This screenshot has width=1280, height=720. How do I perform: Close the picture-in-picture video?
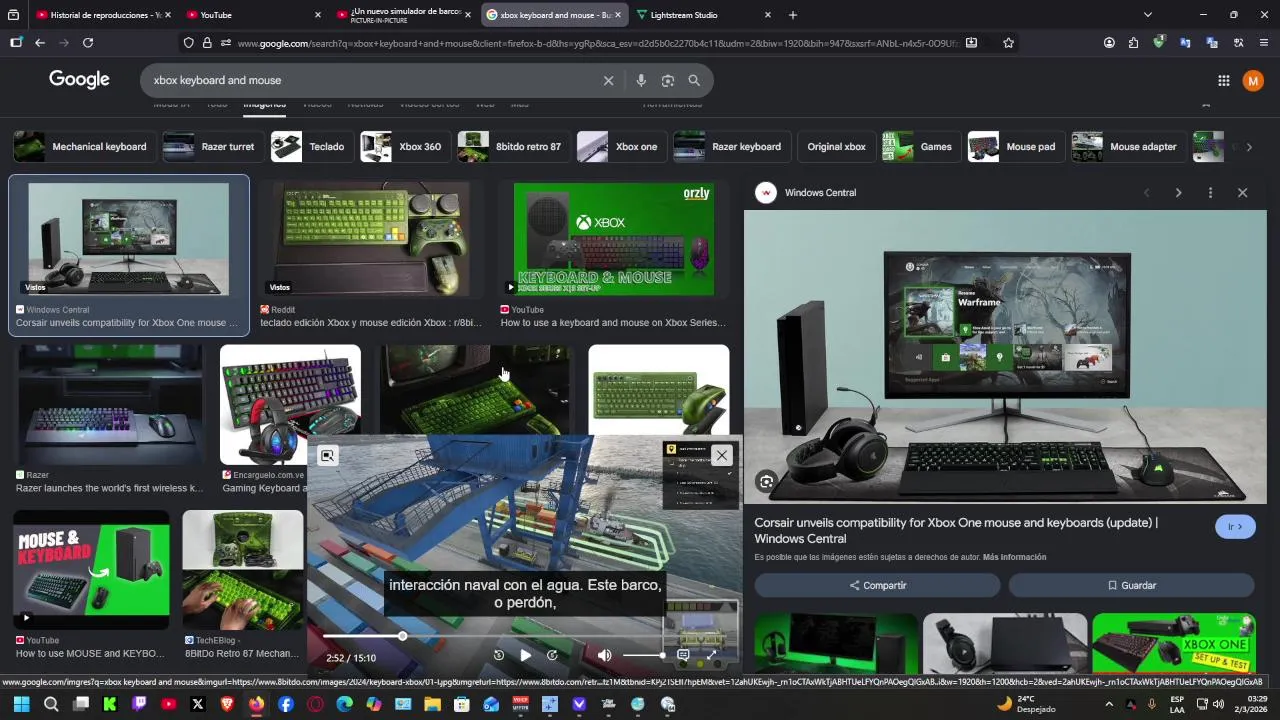point(722,456)
